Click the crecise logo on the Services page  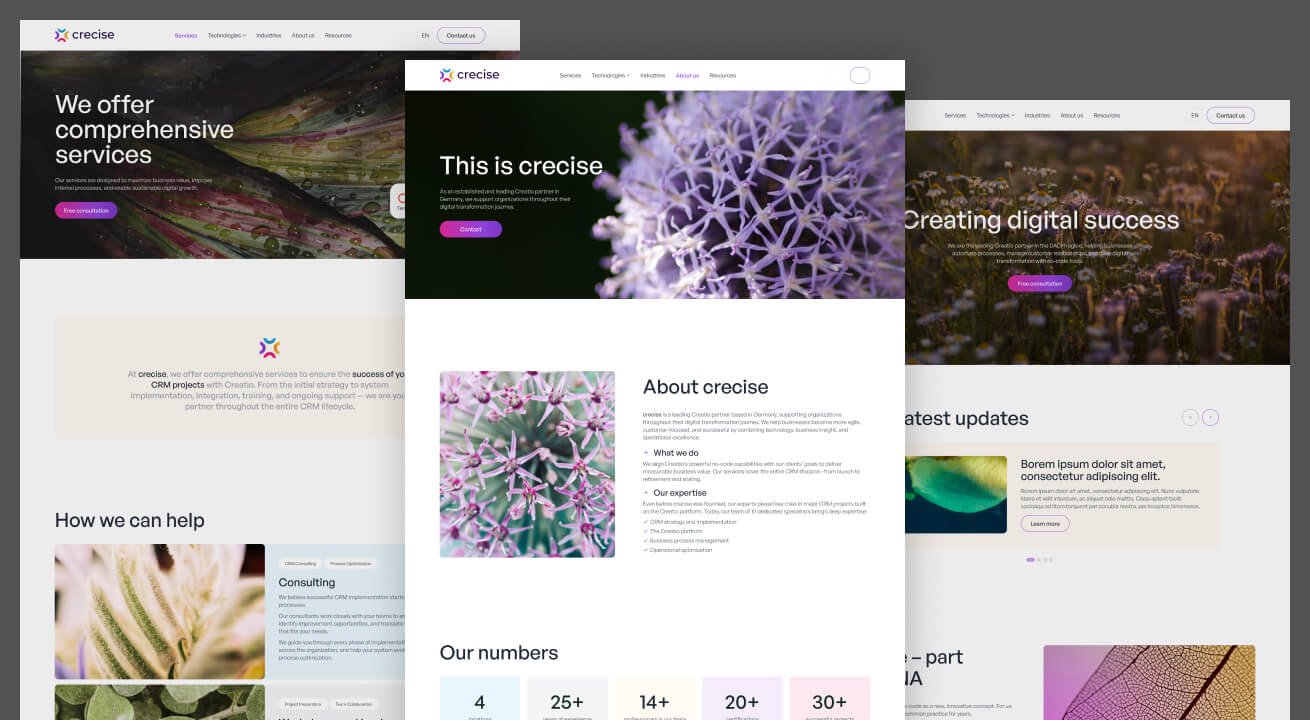(x=85, y=34)
